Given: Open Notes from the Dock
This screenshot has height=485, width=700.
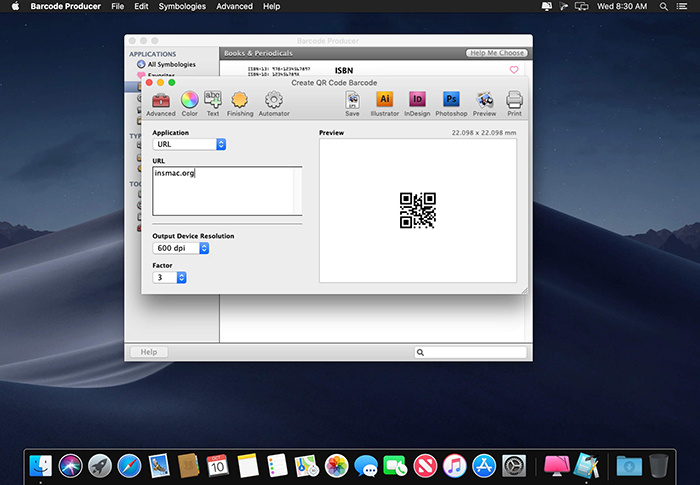Looking at the screenshot, I should 248,466.
